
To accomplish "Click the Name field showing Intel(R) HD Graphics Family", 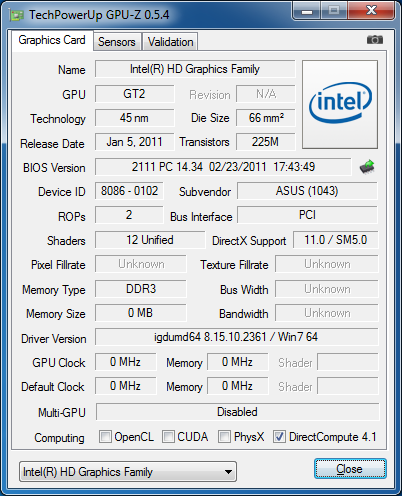I will (195, 69).
